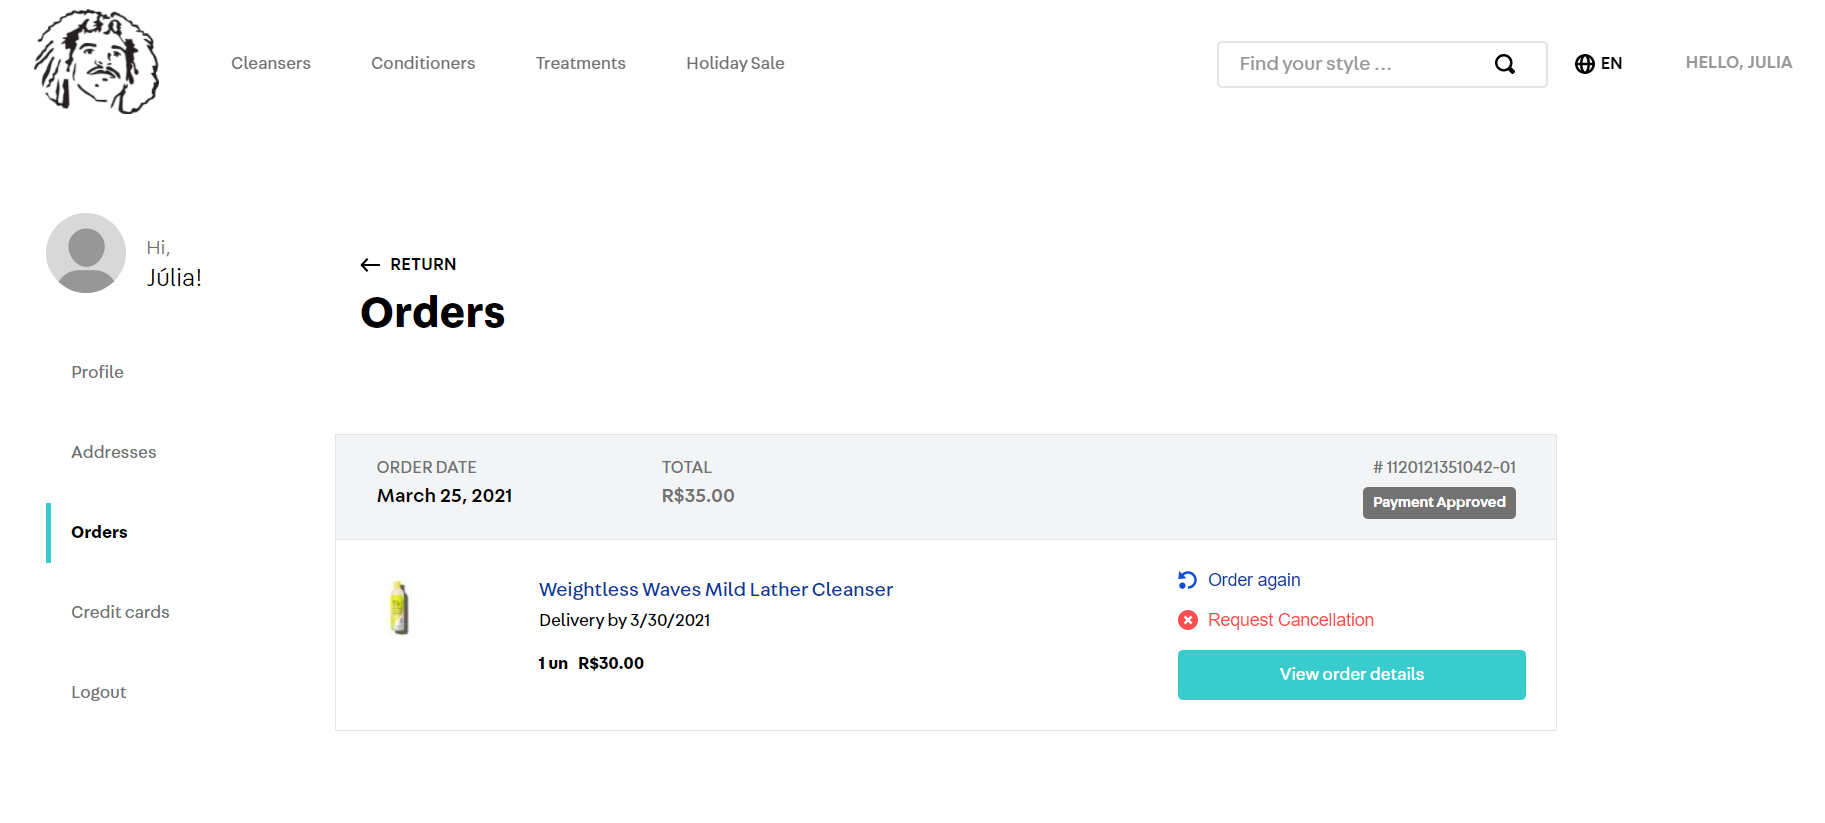Click the return arrow icon

click(370, 265)
